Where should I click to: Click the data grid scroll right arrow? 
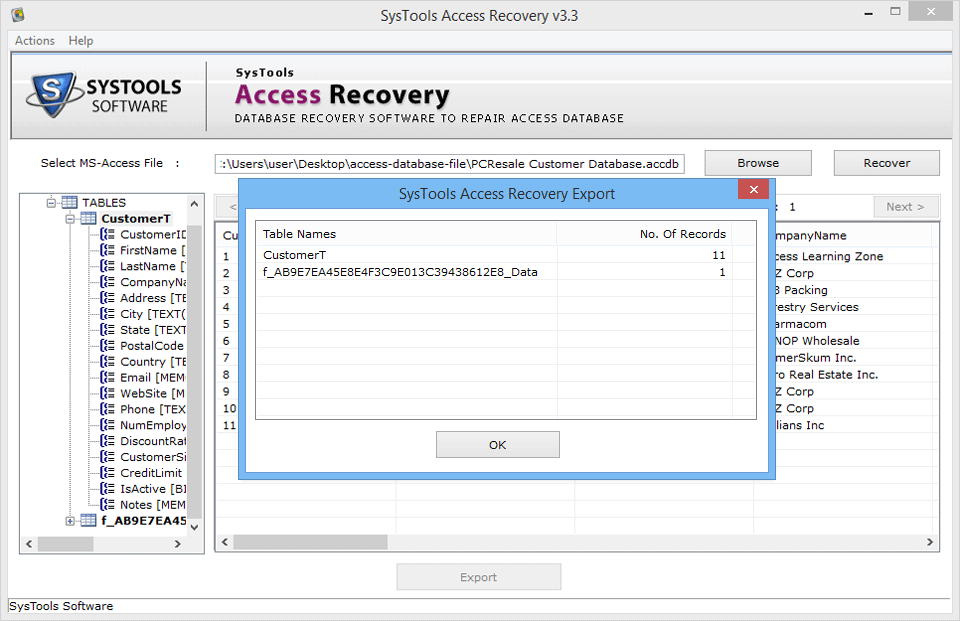(x=930, y=542)
